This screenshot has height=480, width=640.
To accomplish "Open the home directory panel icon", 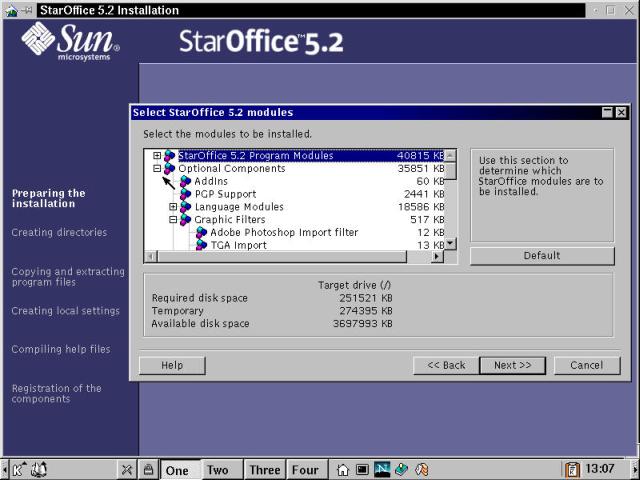I will [x=343, y=469].
